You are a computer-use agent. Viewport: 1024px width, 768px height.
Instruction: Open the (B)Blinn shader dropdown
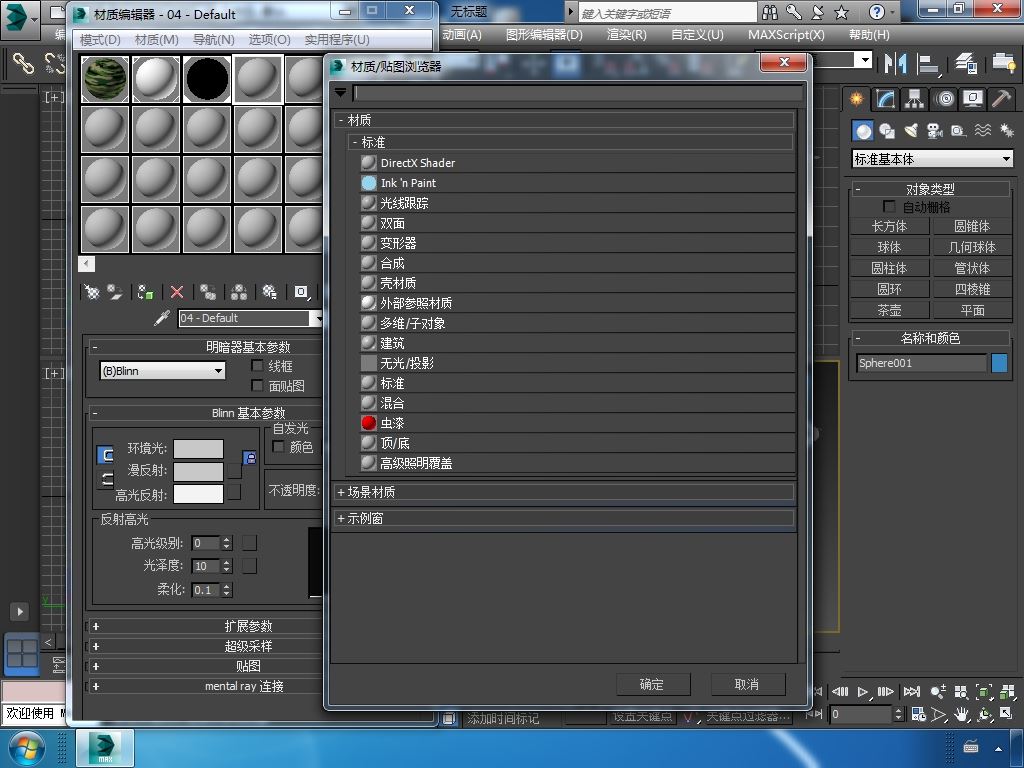[163, 371]
